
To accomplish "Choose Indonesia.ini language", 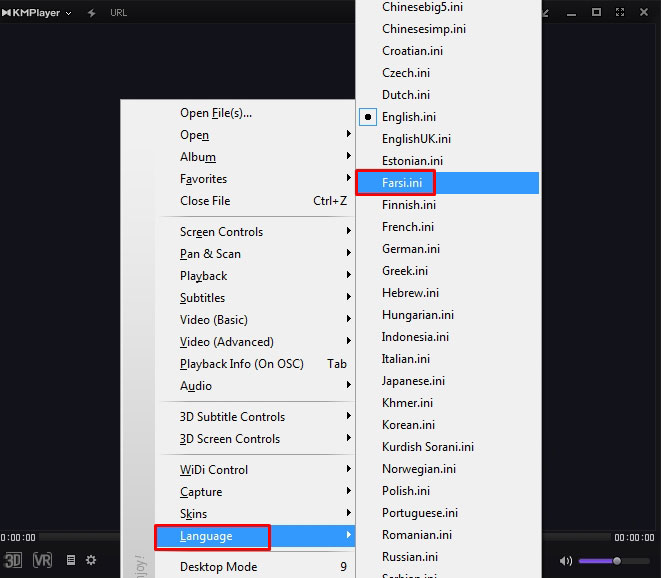I will 448,336.
